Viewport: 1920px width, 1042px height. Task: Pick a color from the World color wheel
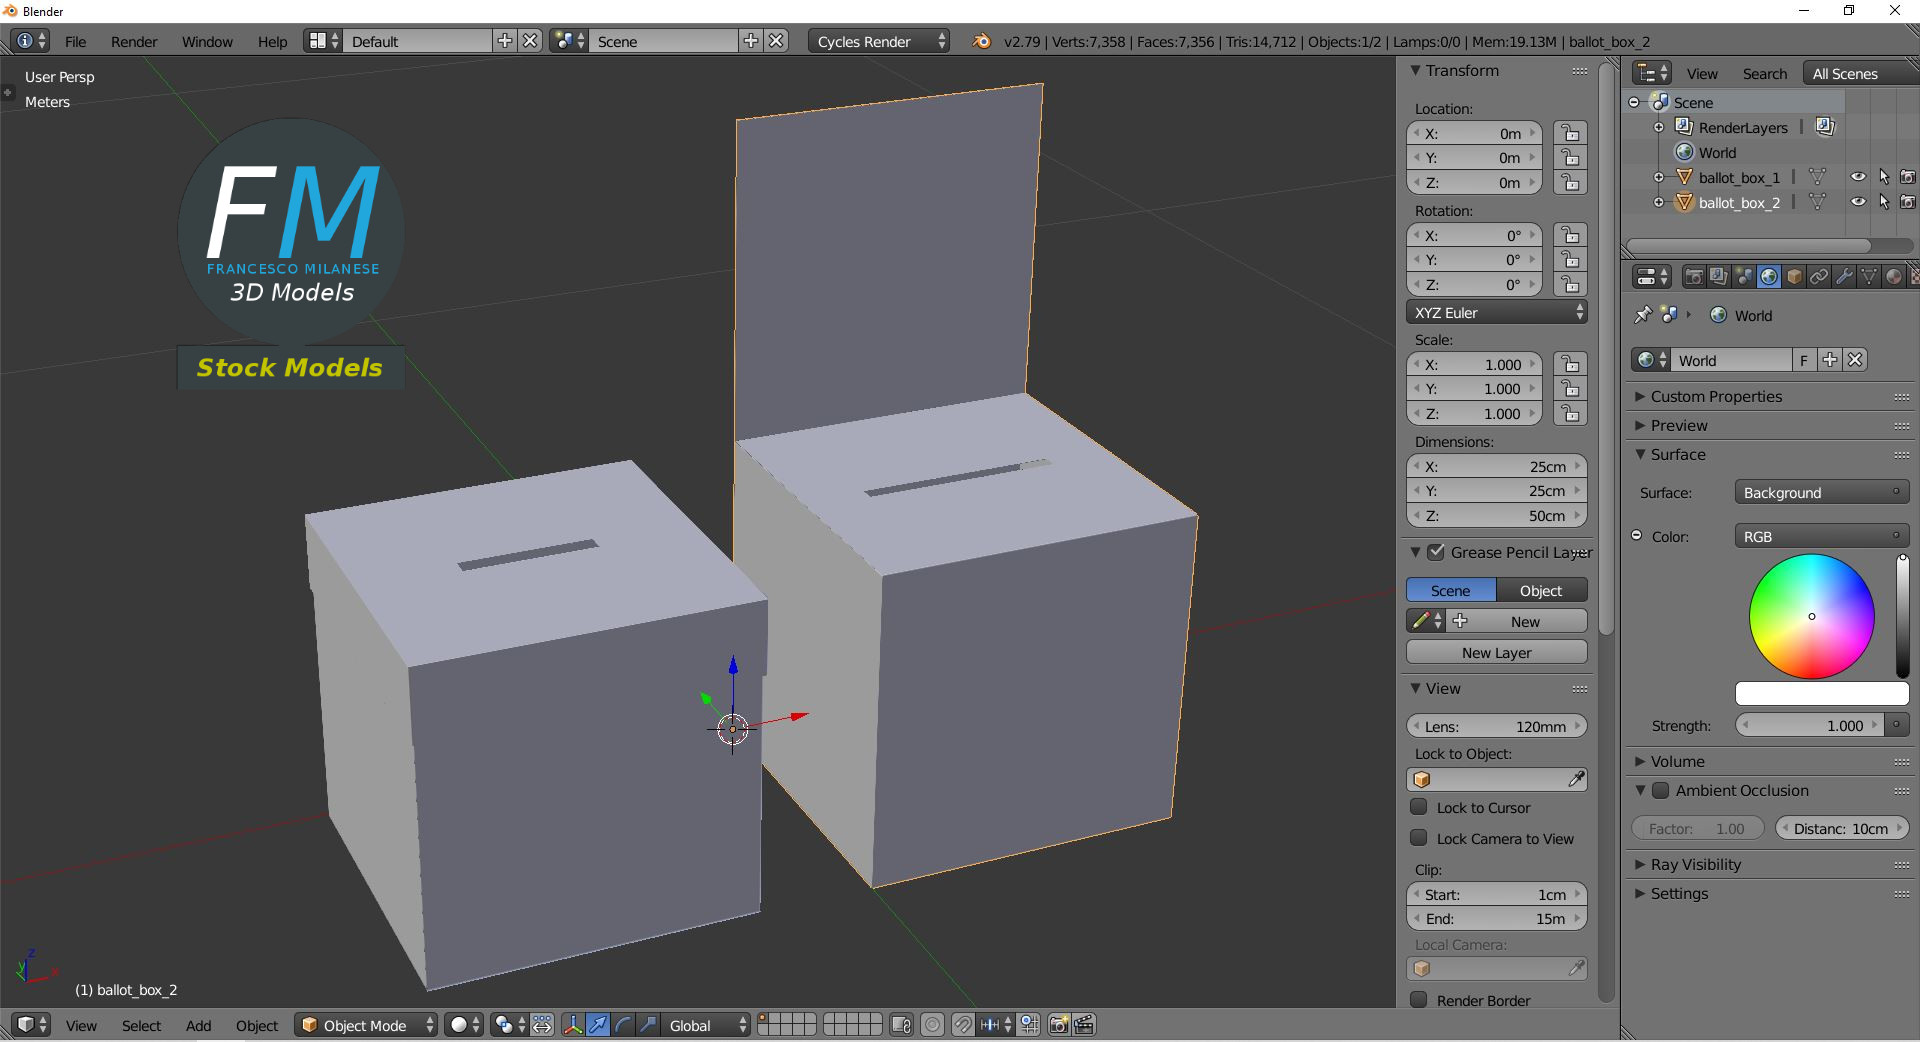tap(1811, 617)
